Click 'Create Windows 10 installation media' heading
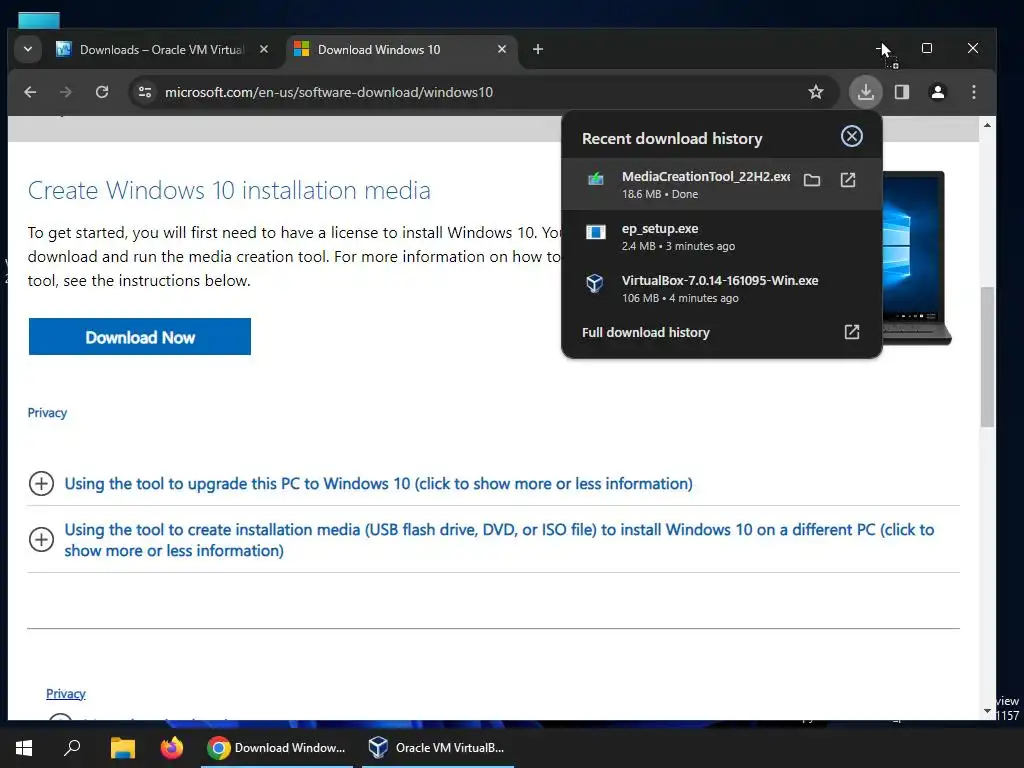Screen dimensions: 1024x768 [x=229, y=190]
